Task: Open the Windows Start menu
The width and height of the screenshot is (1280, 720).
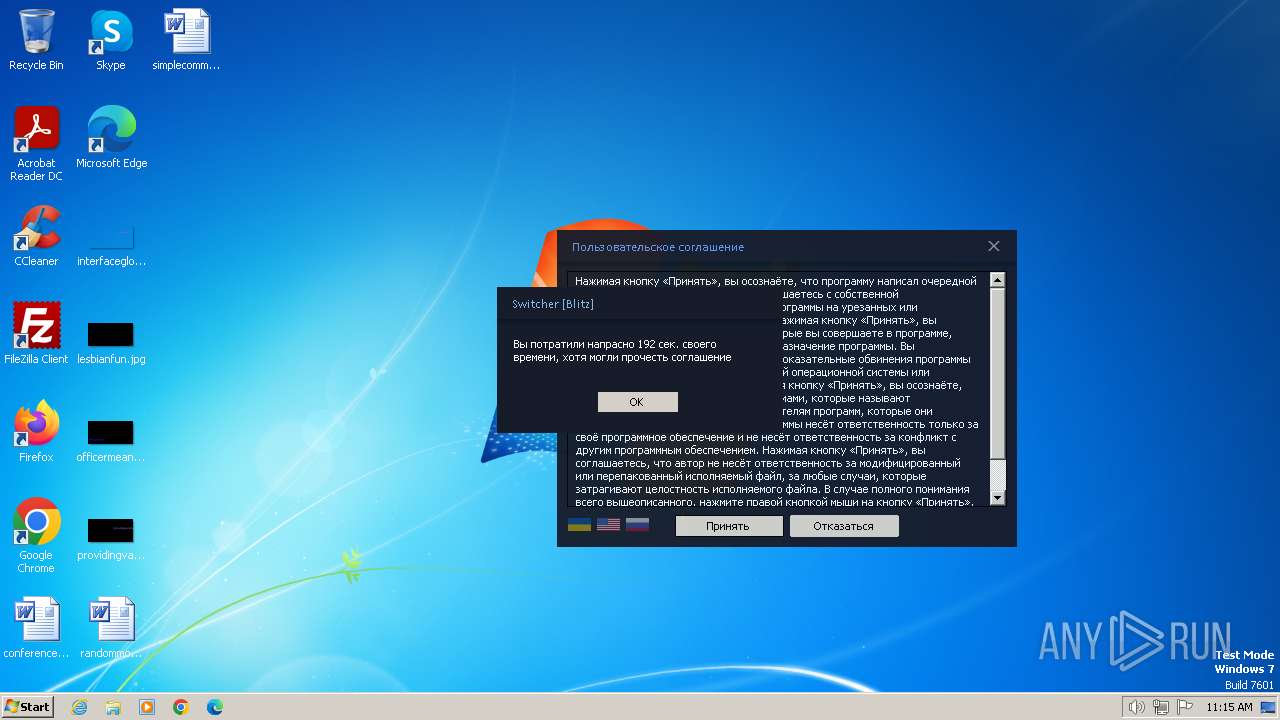Action: 28,707
